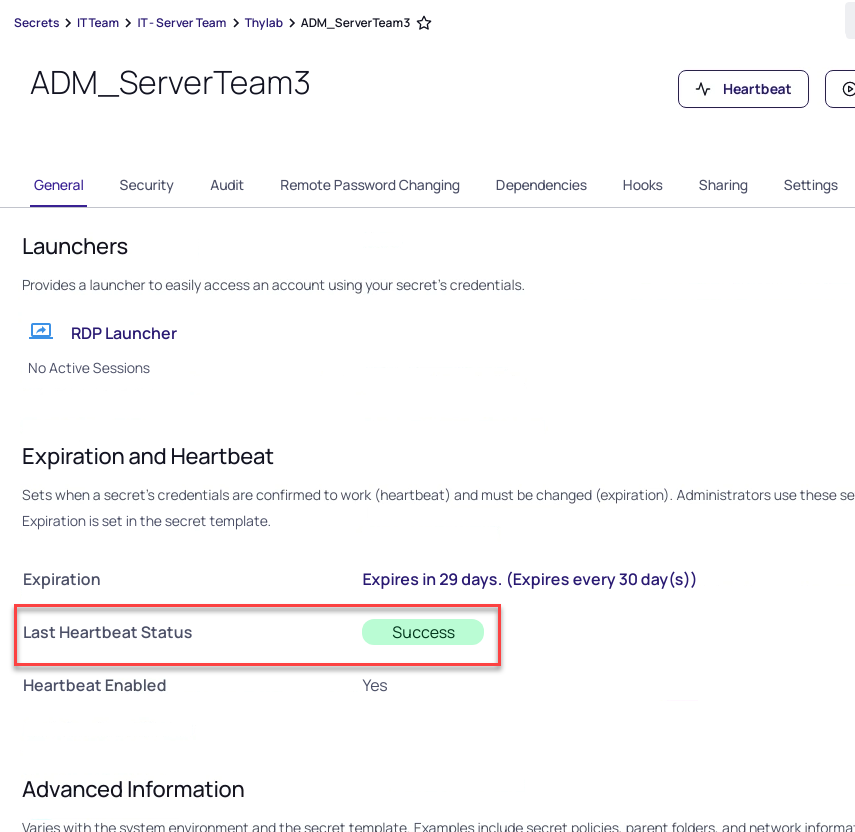The image size is (855, 832).
Task: Switch to the Settings tab
Action: pyautogui.click(x=810, y=185)
